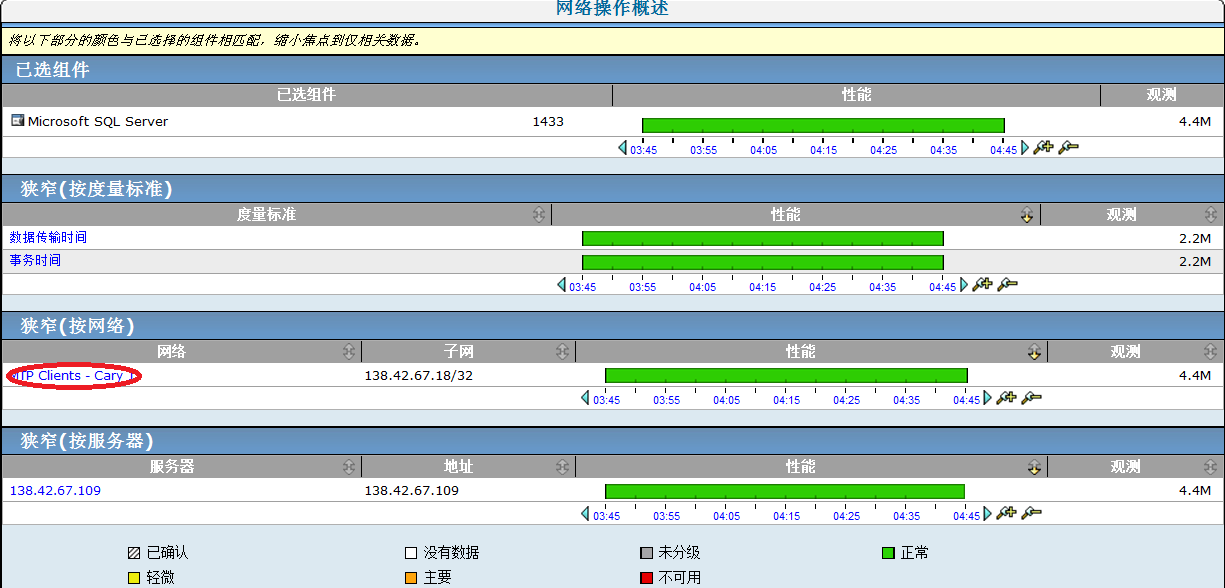The image size is (1225, 588).
Task: Zoom in the metrics section timeline
Action: point(982,285)
